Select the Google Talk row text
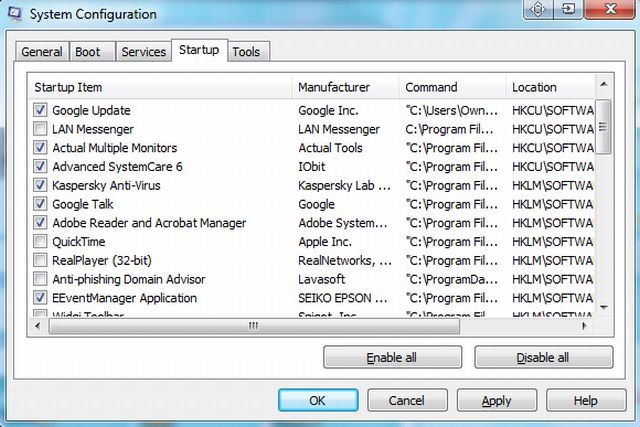The width and height of the screenshot is (640, 427). tap(83, 204)
